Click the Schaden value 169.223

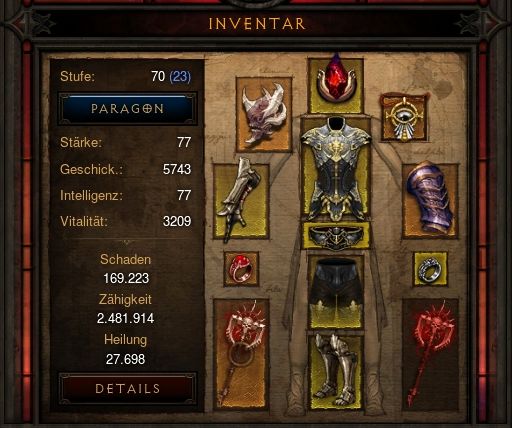126,278
